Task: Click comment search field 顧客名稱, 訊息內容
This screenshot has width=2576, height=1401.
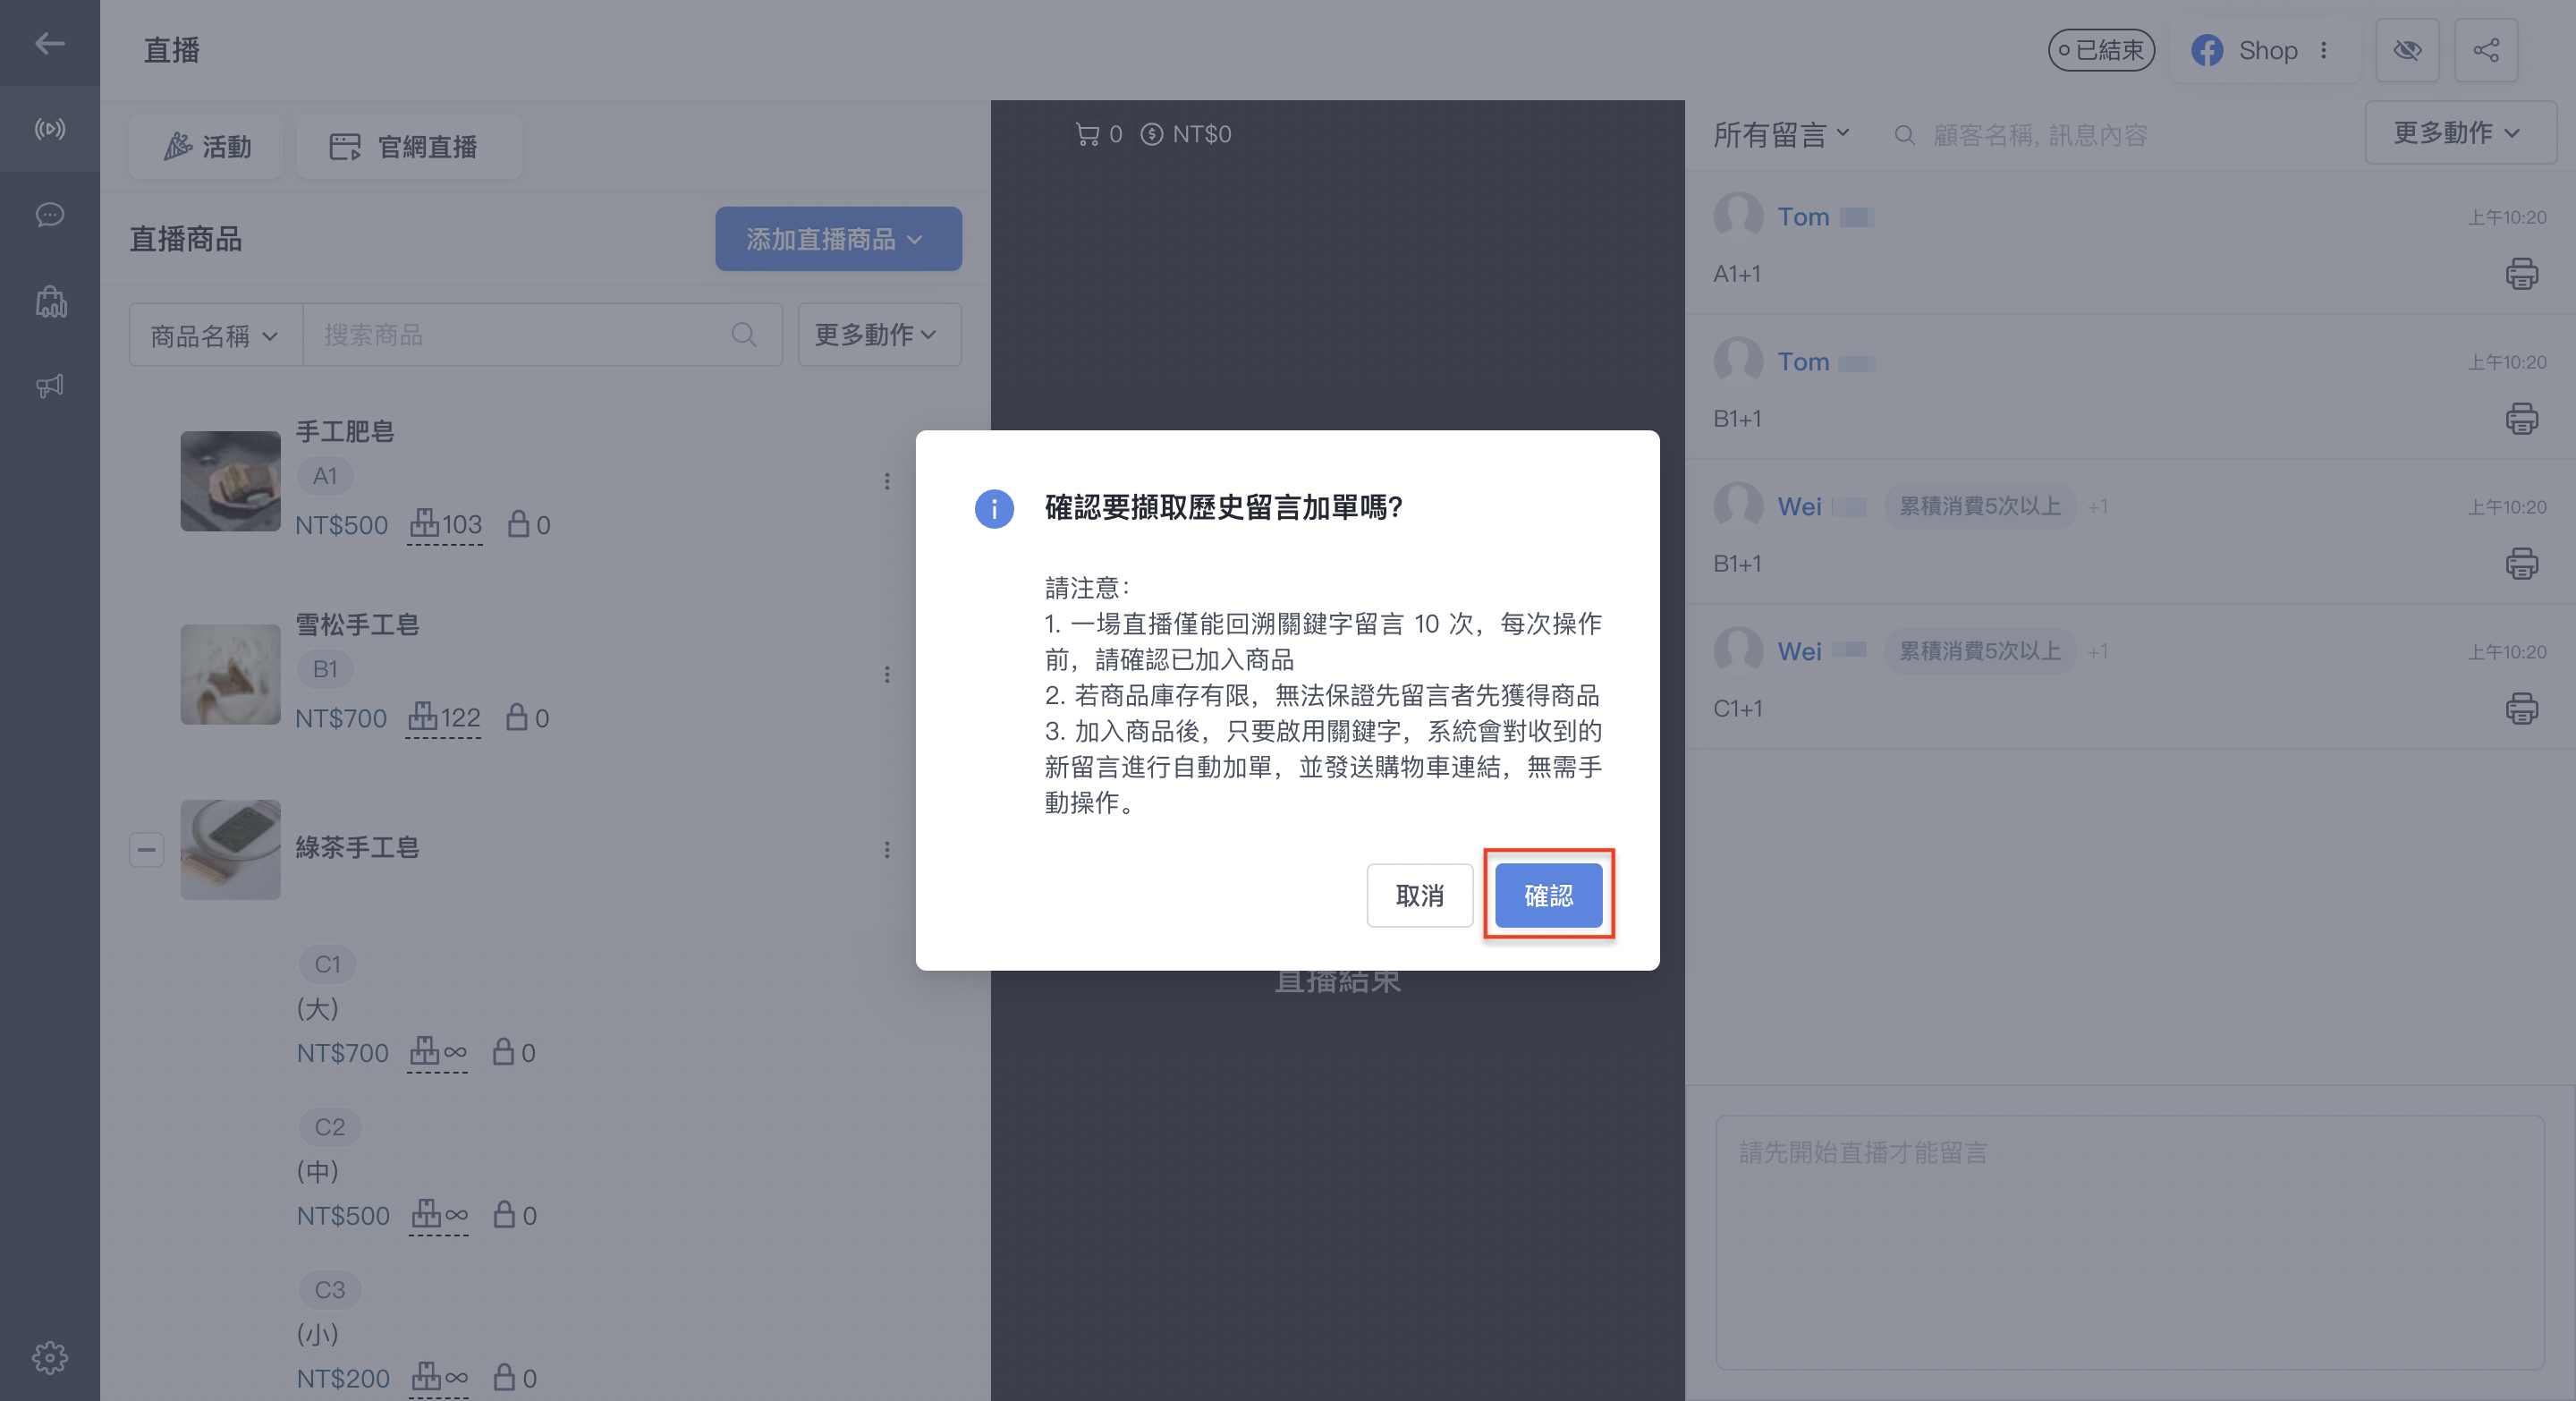Action: 2040,135
